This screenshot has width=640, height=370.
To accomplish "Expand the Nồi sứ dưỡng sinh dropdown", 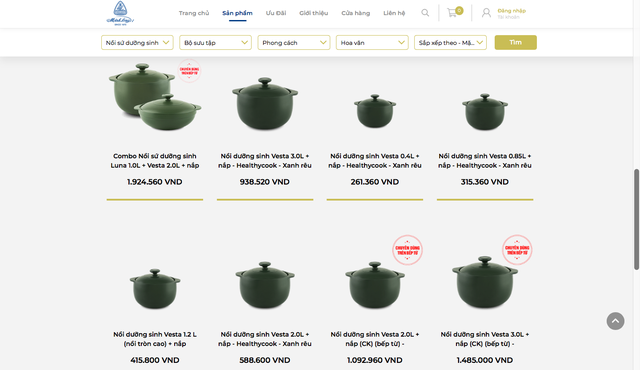I will 137,42.
